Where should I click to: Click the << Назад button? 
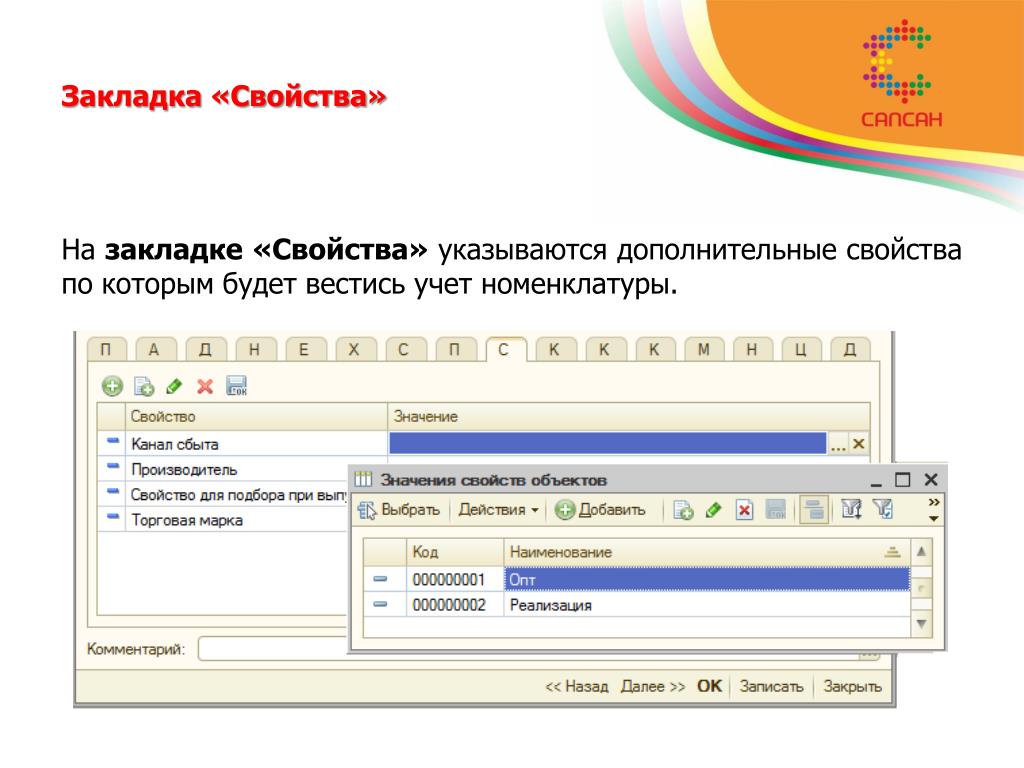(577, 687)
